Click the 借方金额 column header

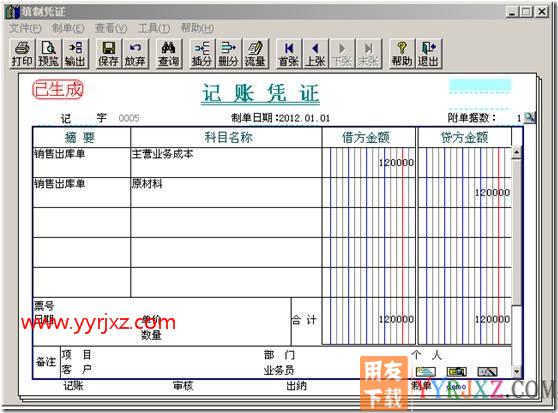(x=369, y=137)
